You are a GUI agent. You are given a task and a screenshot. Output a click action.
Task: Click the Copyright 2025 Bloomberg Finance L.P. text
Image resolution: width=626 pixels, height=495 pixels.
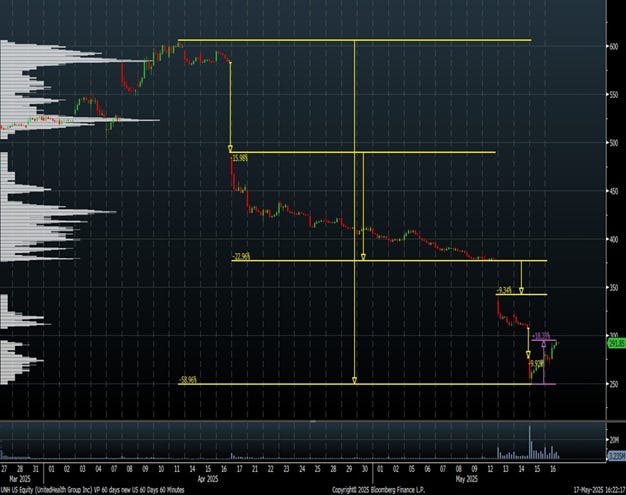(378, 490)
